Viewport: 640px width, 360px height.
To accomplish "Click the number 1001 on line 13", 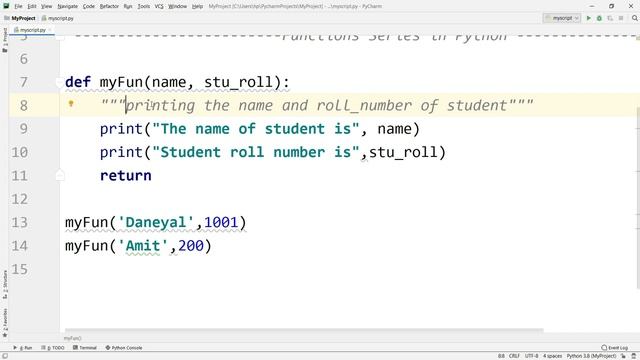I will [221, 222].
